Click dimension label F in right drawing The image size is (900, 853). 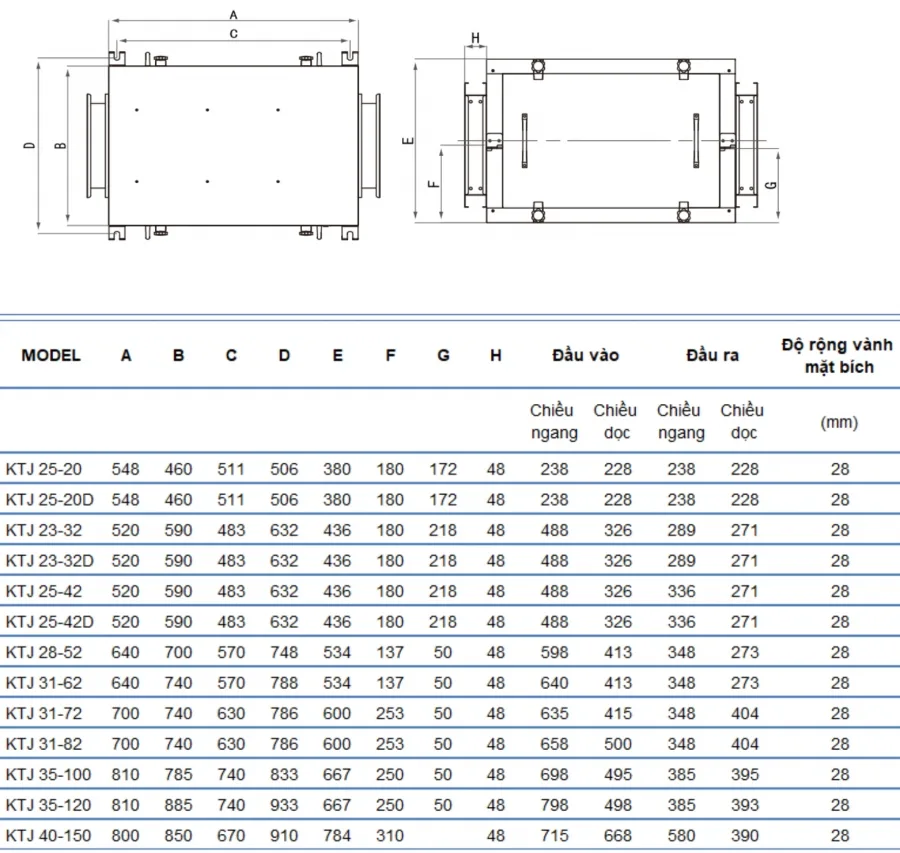(434, 184)
